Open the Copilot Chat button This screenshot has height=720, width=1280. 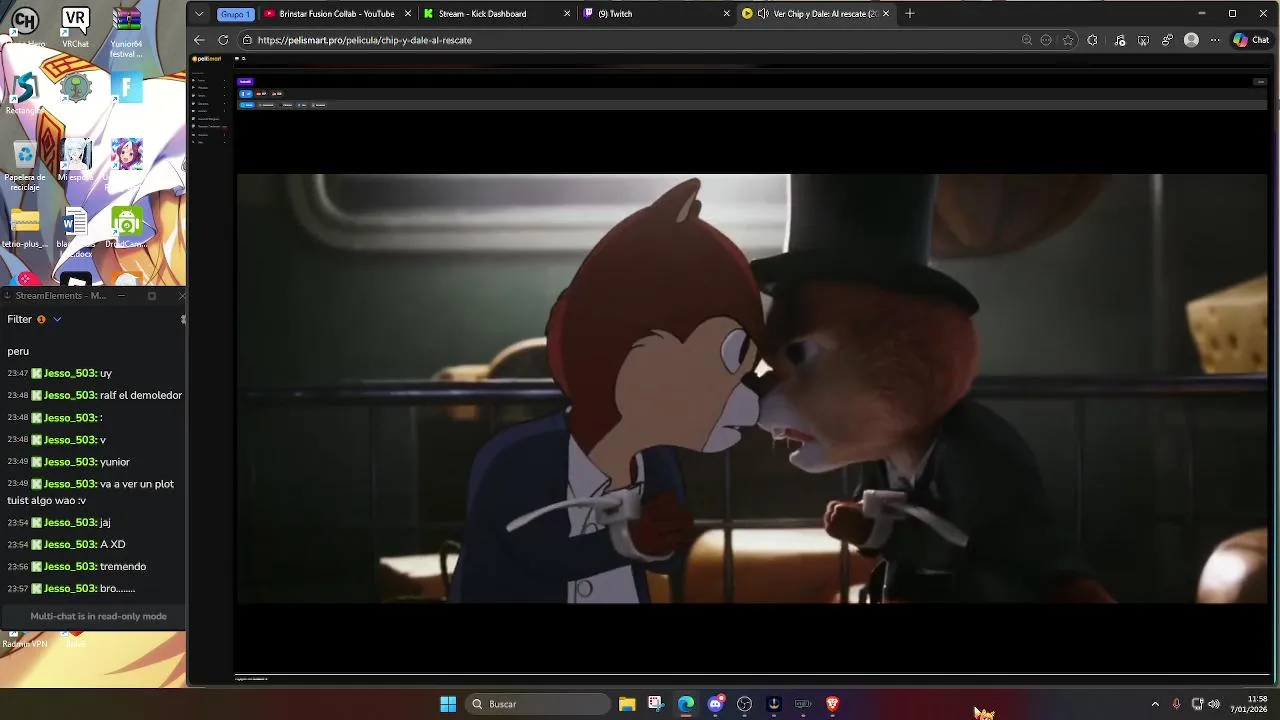tap(1251, 40)
